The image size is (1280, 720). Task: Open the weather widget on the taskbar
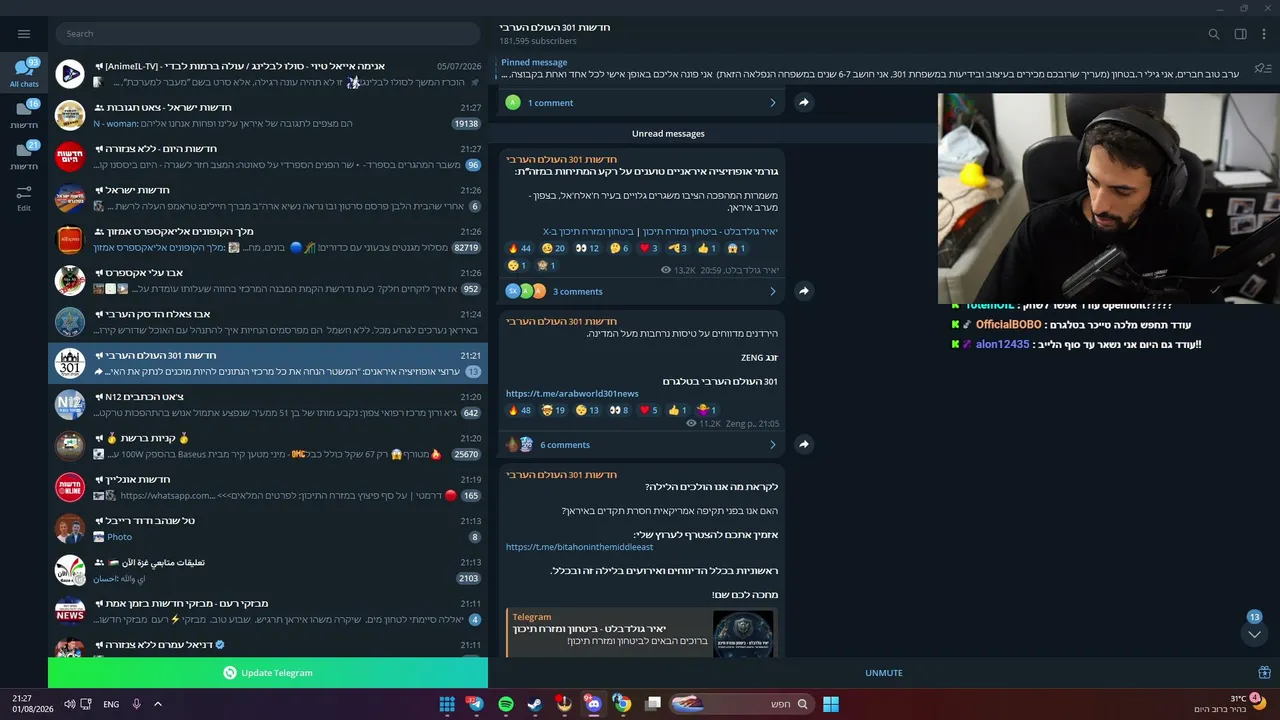point(1231,704)
